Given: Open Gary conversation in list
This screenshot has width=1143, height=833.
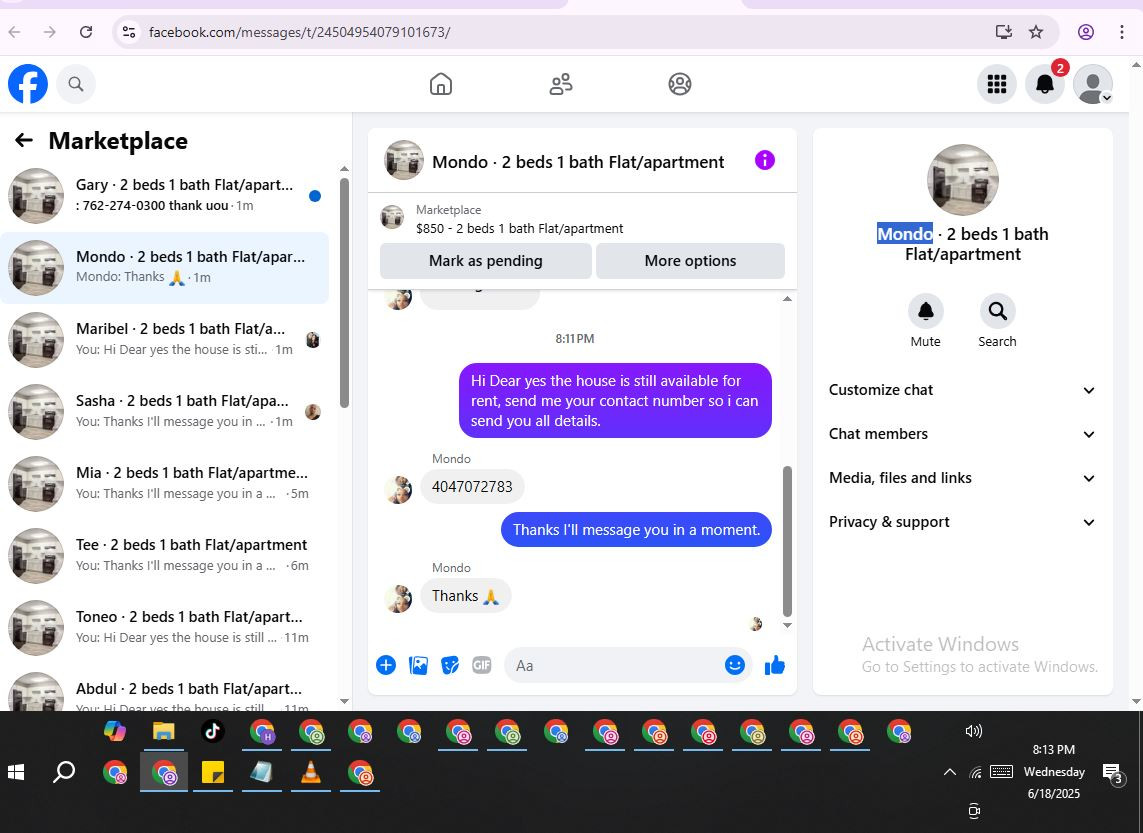Looking at the screenshot, I should (165, 195).
